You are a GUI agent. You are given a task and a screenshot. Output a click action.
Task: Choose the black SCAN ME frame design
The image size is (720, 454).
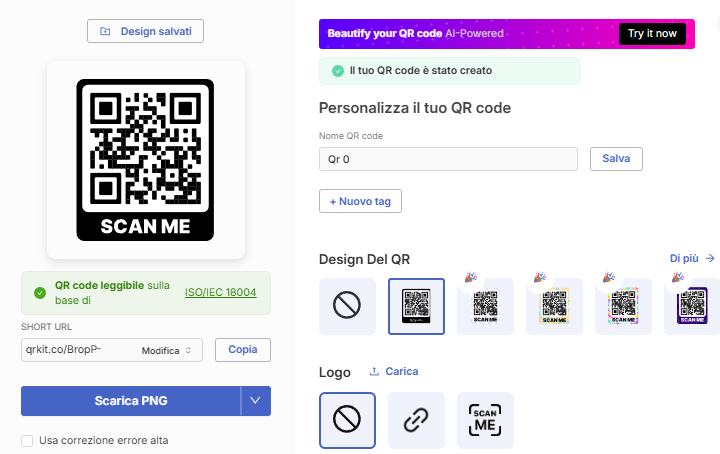tap(416, 306)
